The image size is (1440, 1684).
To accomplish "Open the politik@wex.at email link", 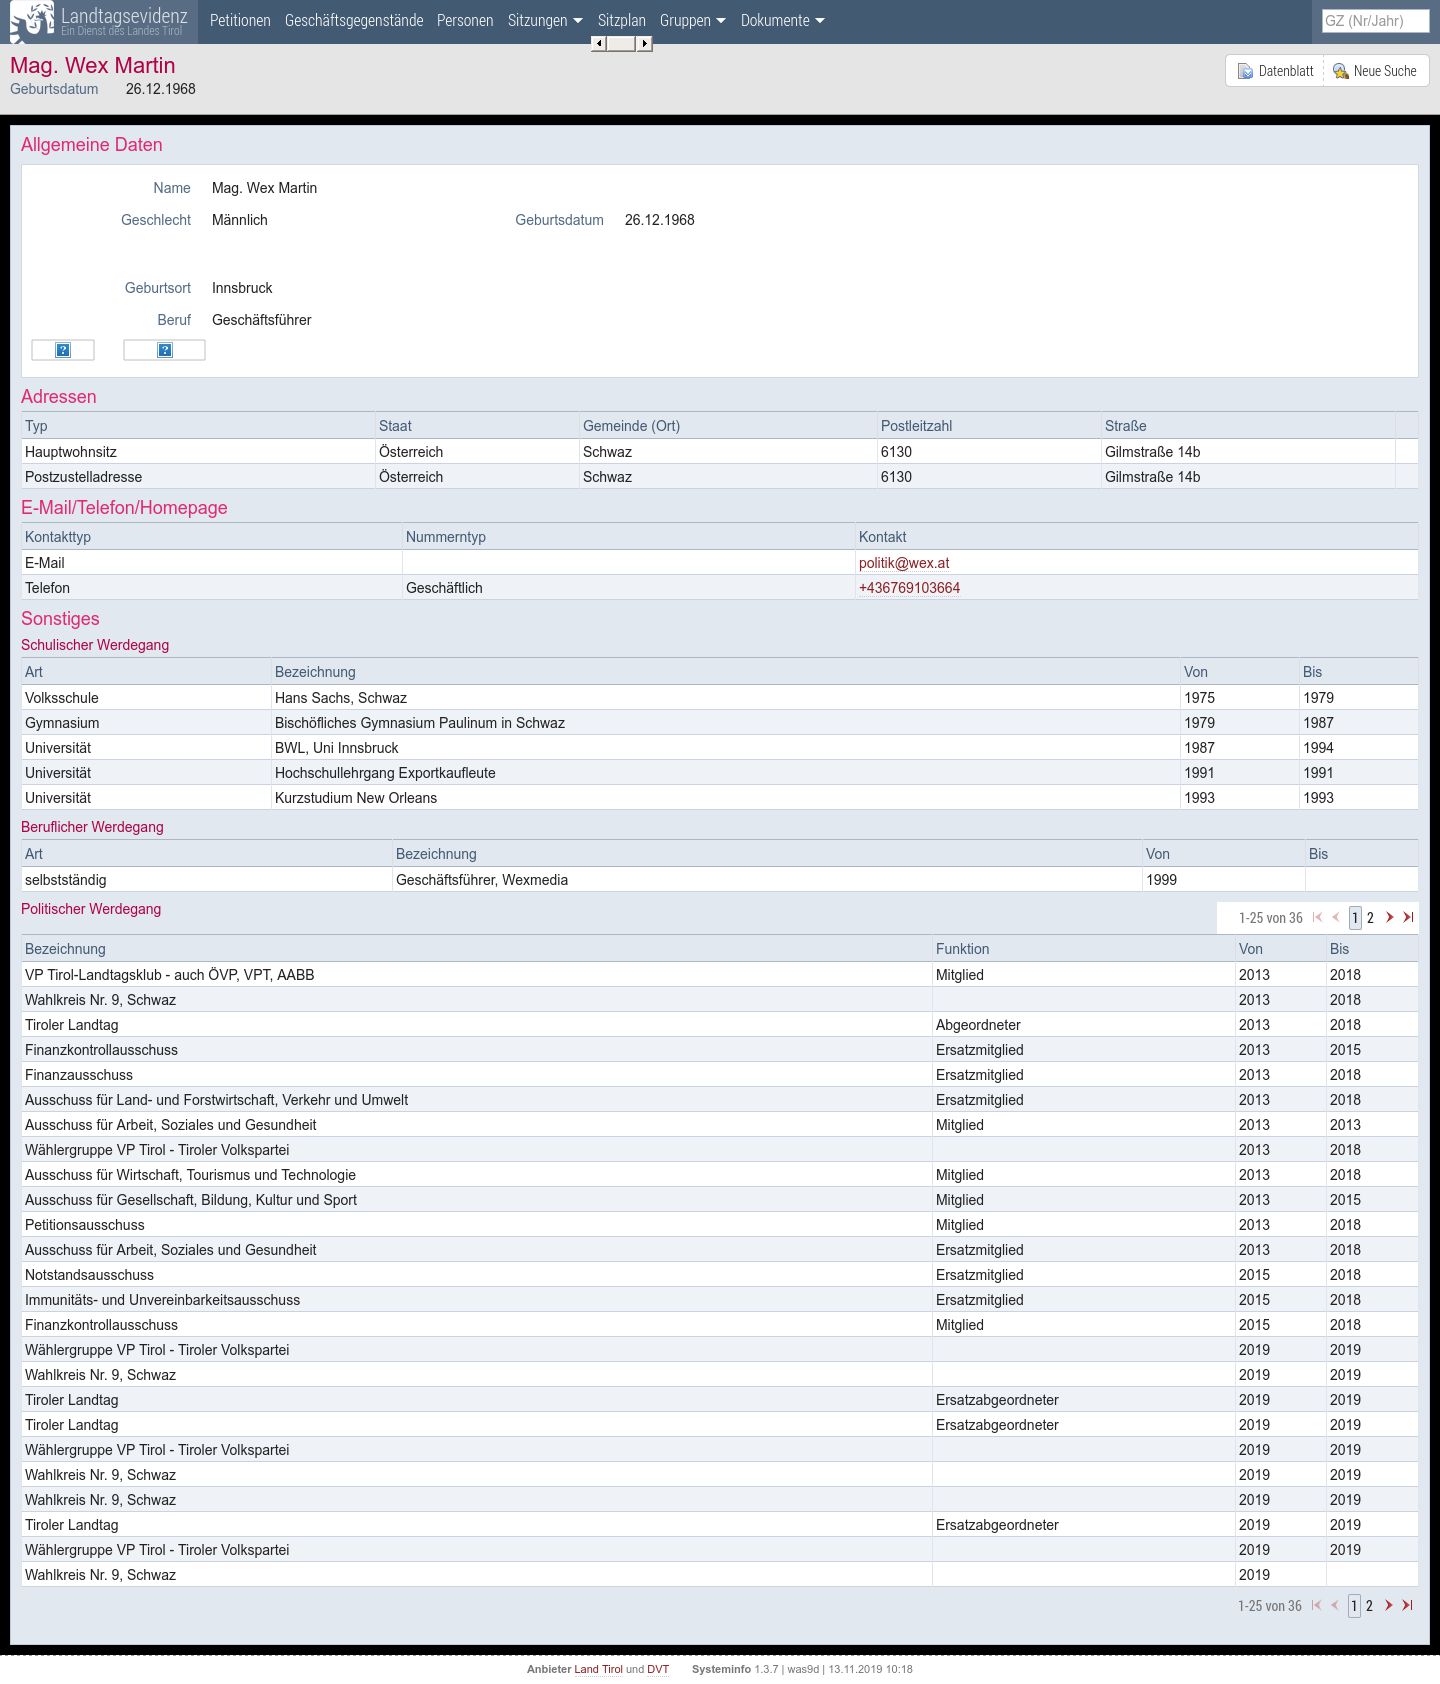I will [x=904, y=563].
